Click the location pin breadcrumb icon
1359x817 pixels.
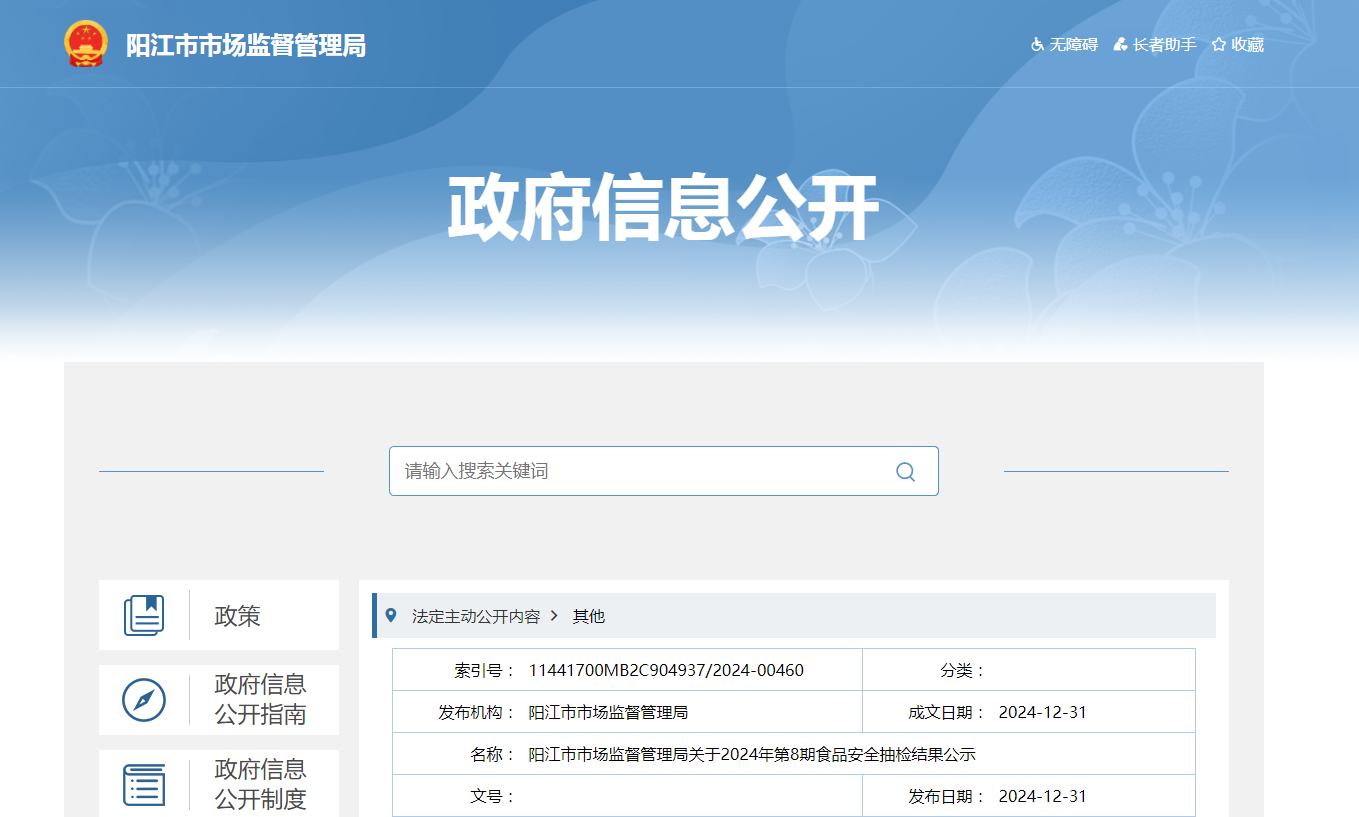[391, 616]
